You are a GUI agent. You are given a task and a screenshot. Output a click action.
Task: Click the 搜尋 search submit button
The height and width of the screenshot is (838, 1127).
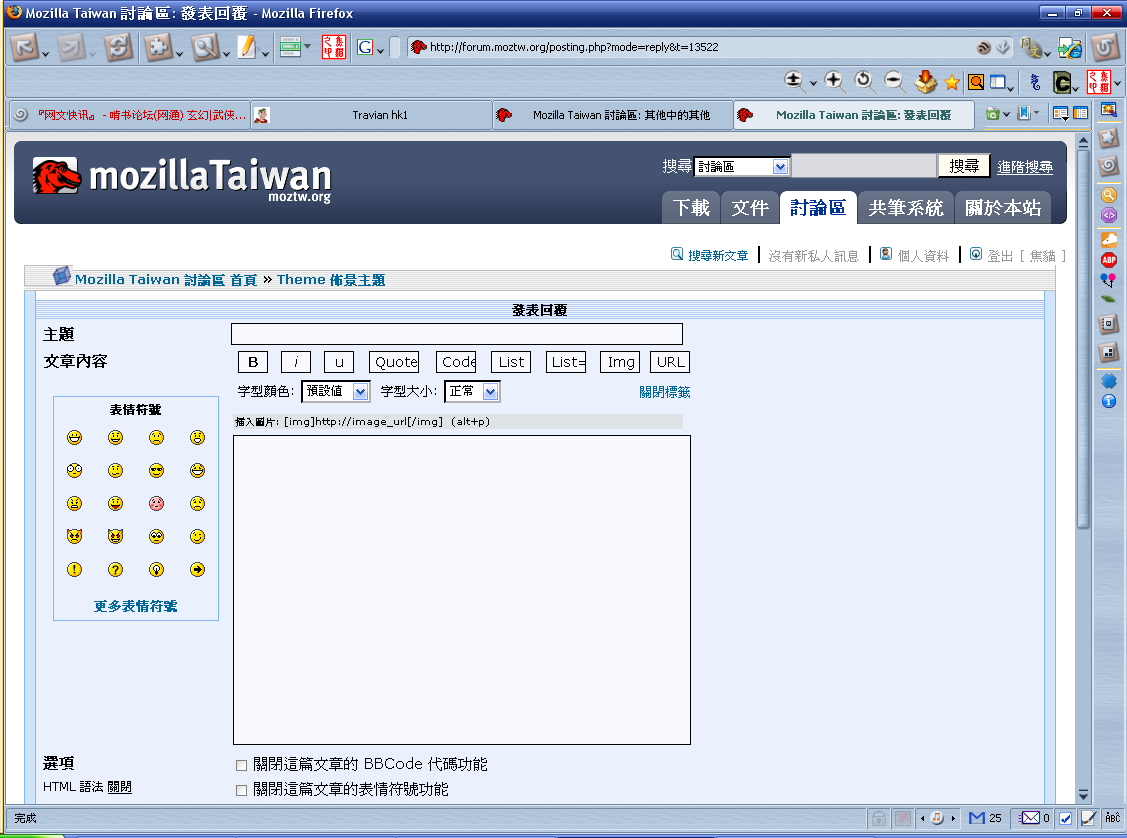pyautogui.click(x=964, y=166)
